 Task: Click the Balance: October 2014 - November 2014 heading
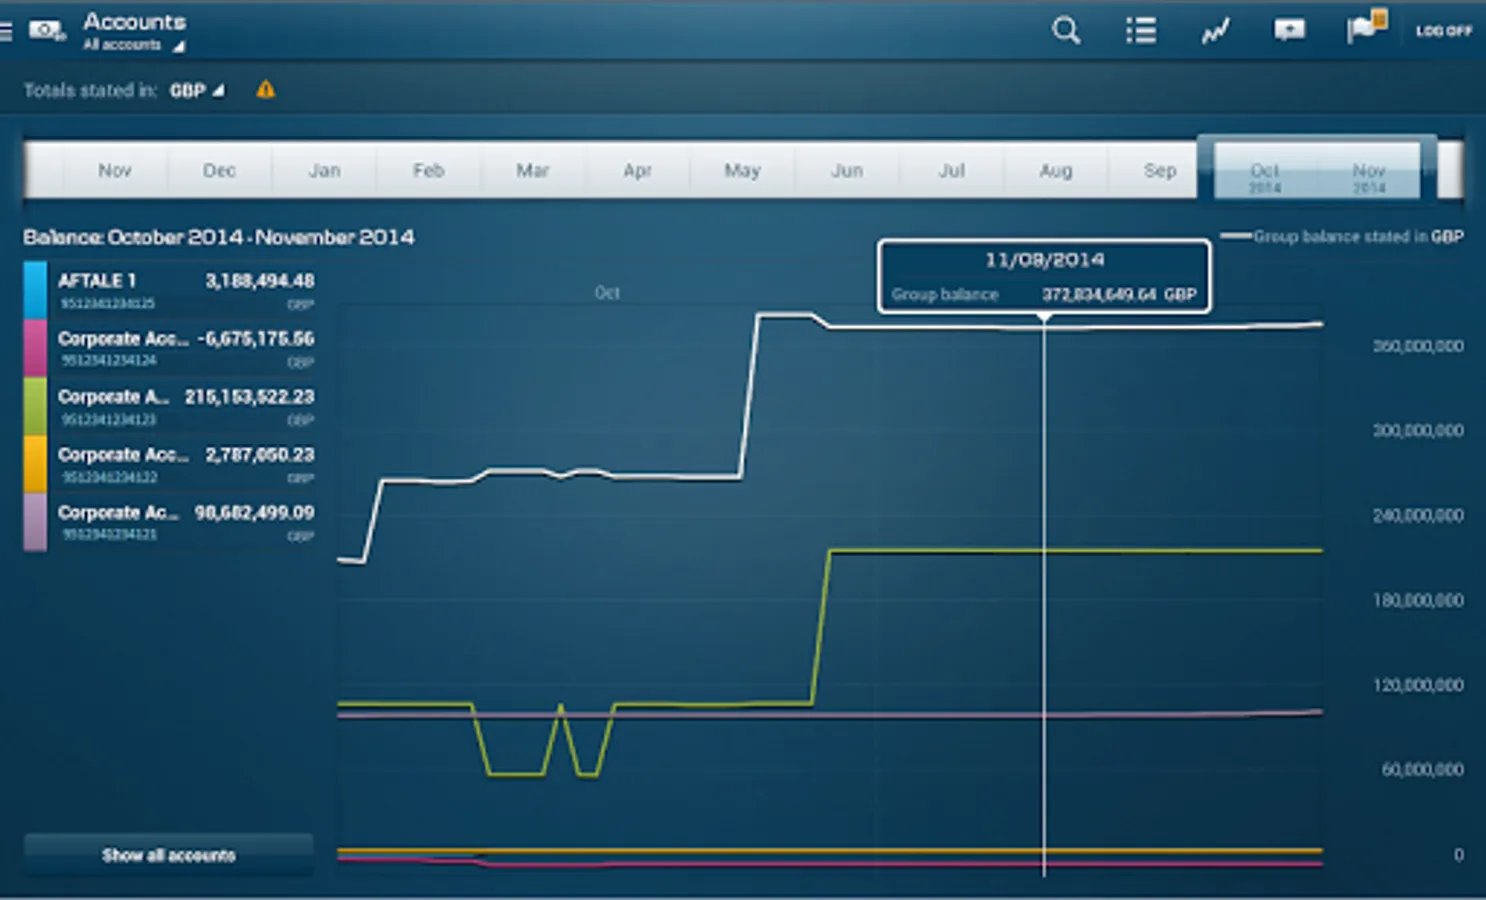tap(219, 238)
